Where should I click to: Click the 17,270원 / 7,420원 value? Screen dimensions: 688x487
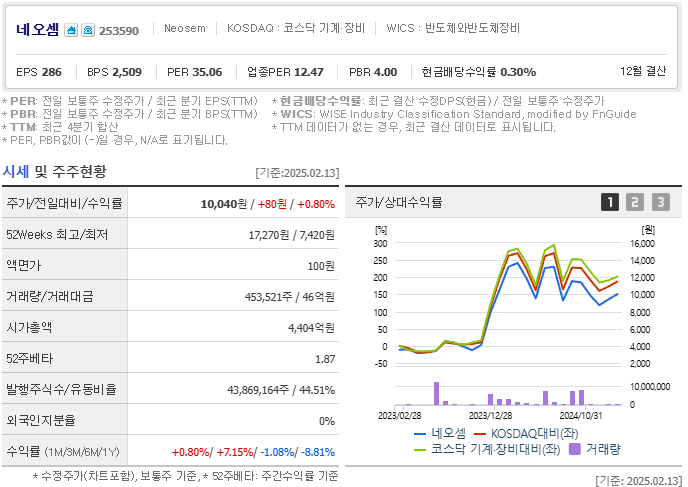291,235
